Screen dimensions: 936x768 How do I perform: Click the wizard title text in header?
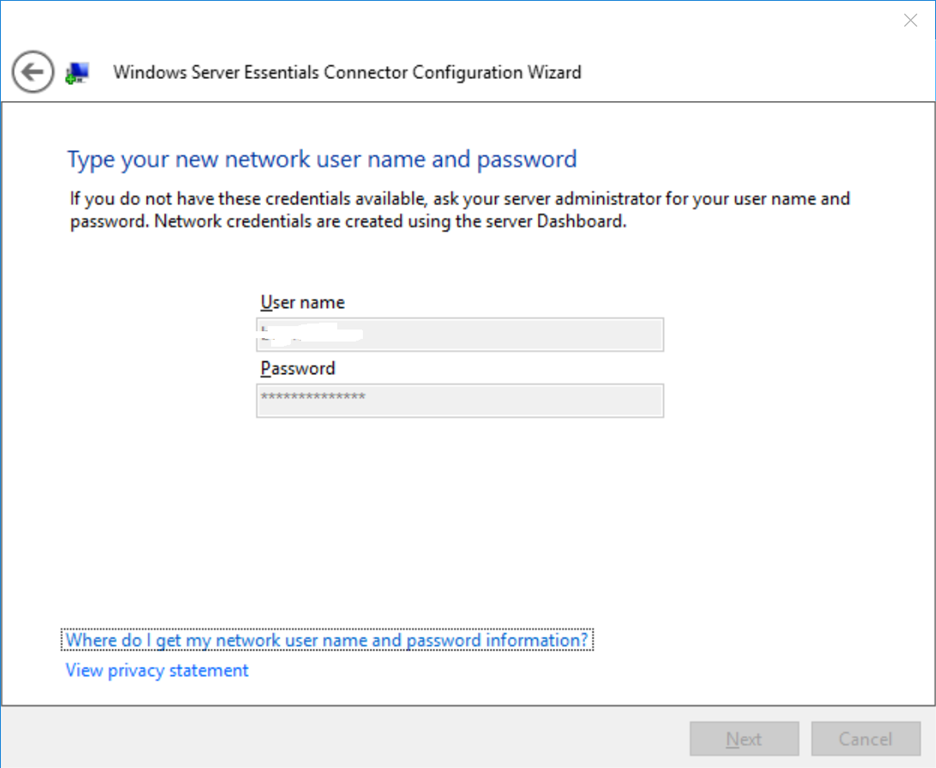tap(347, 72)
